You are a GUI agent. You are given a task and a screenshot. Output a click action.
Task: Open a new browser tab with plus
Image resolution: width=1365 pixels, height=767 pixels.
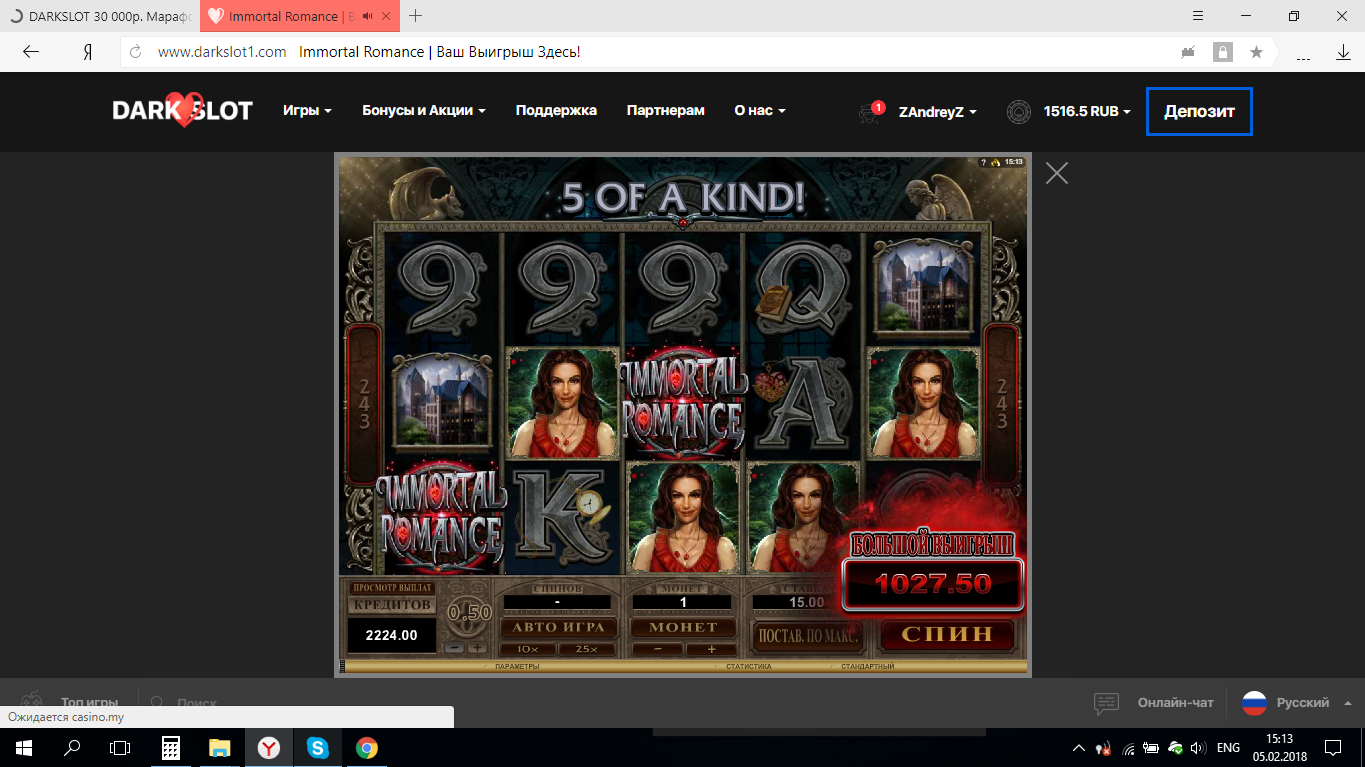pyautogui.click(x=416, y=16)
